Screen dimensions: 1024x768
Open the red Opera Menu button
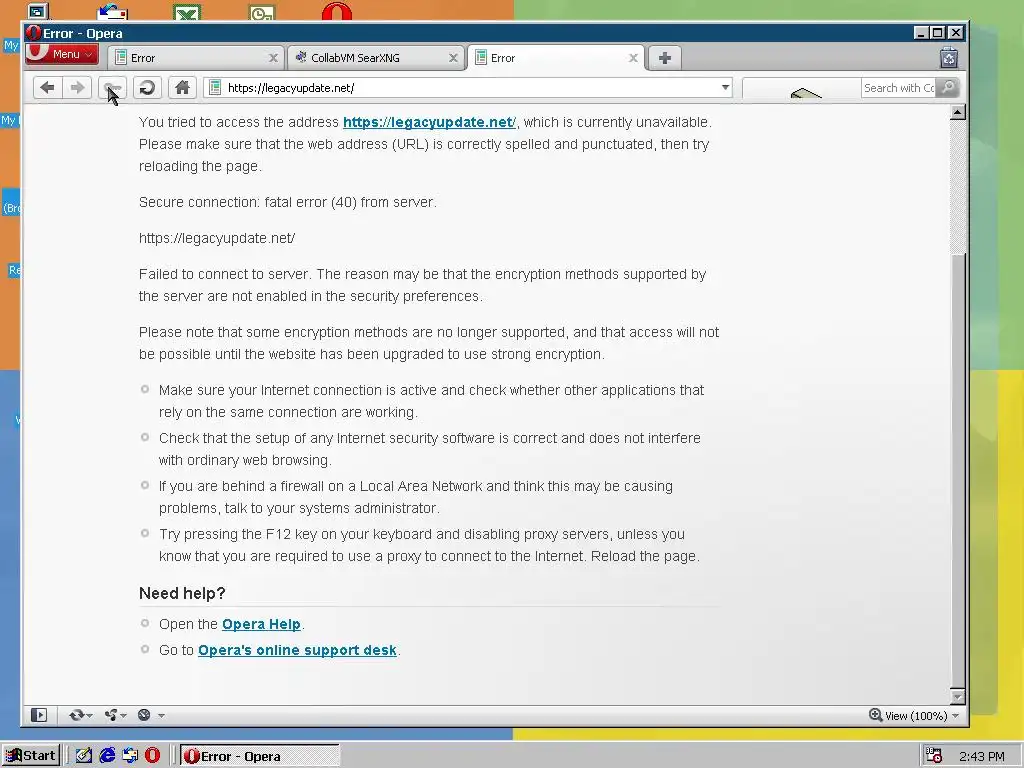pyautogui.click(x=61, y=54)
